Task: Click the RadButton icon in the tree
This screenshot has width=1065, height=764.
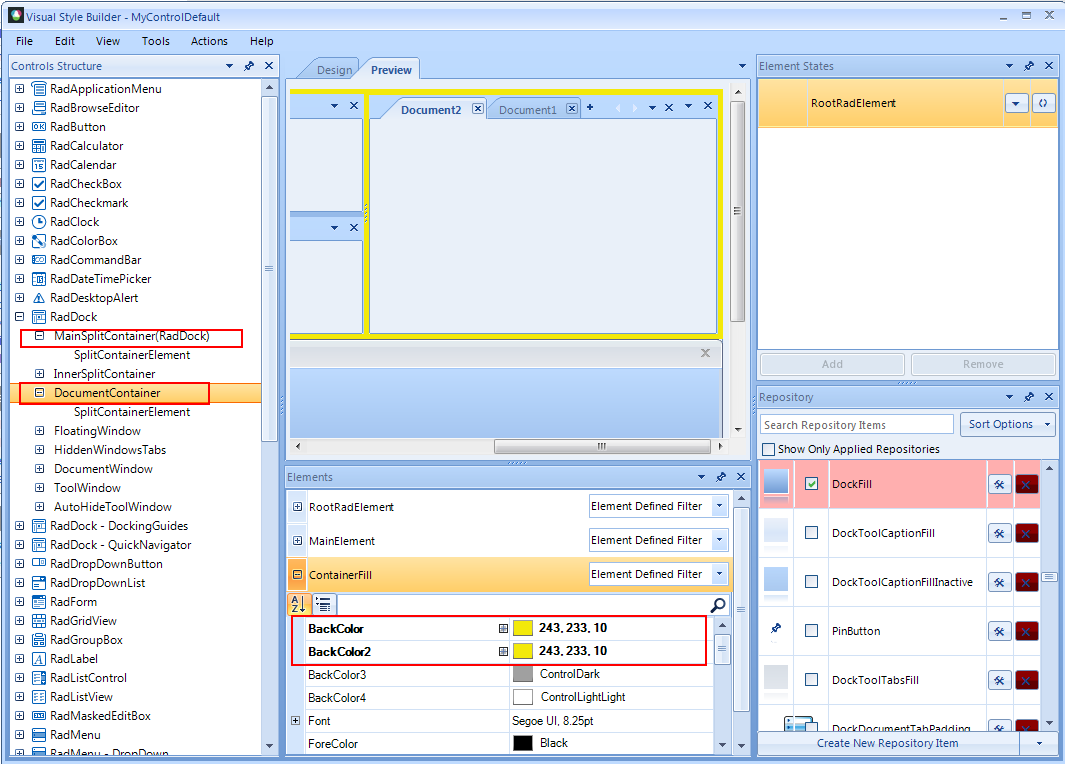Action: click(x=39, y=127)
